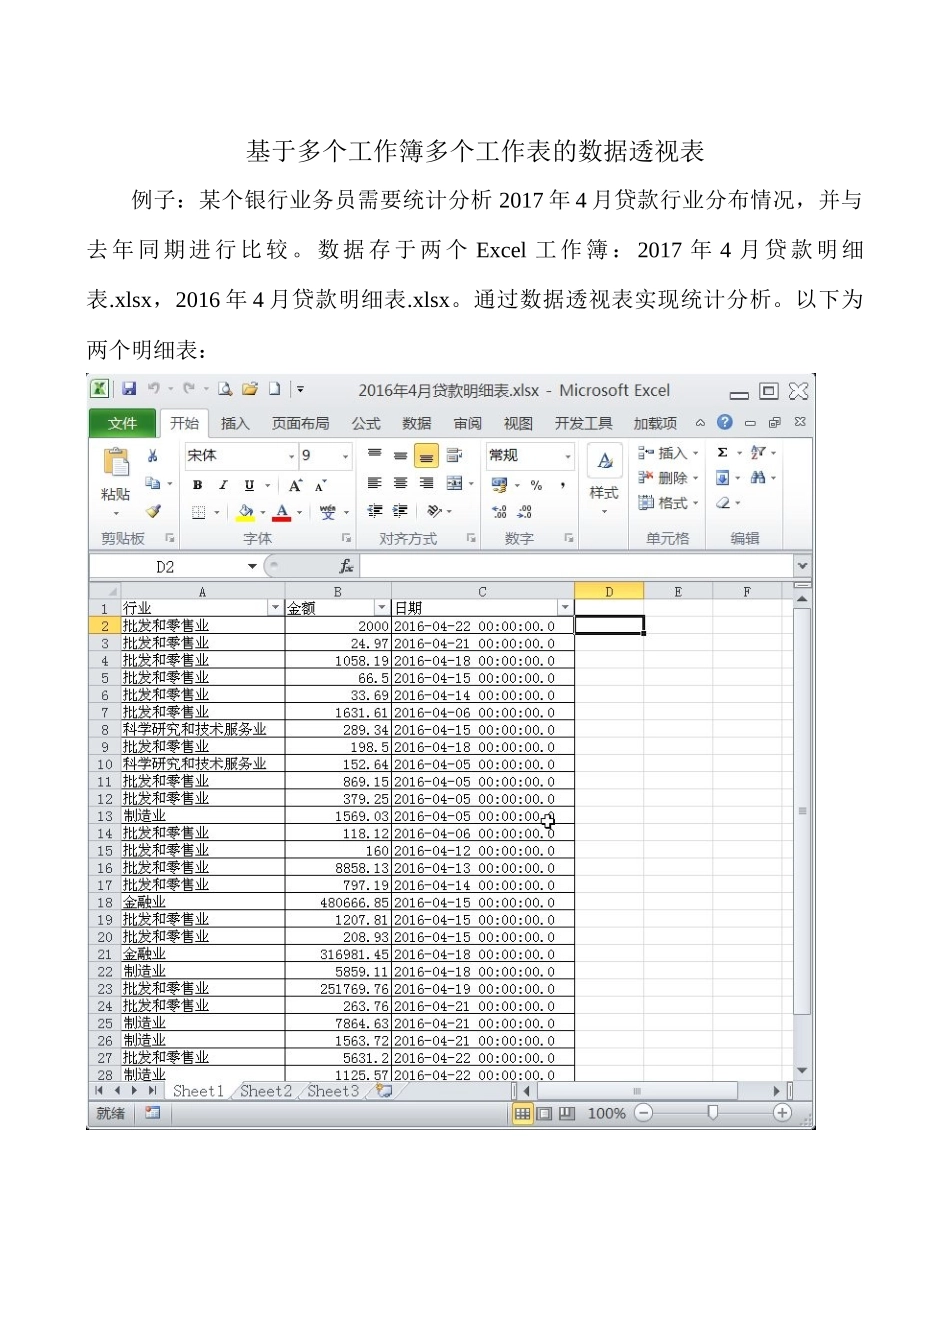The width and height of the screenshot is (950, 1344).
Task: Click the Align Text Left icon
Action: tap(374, 484)
